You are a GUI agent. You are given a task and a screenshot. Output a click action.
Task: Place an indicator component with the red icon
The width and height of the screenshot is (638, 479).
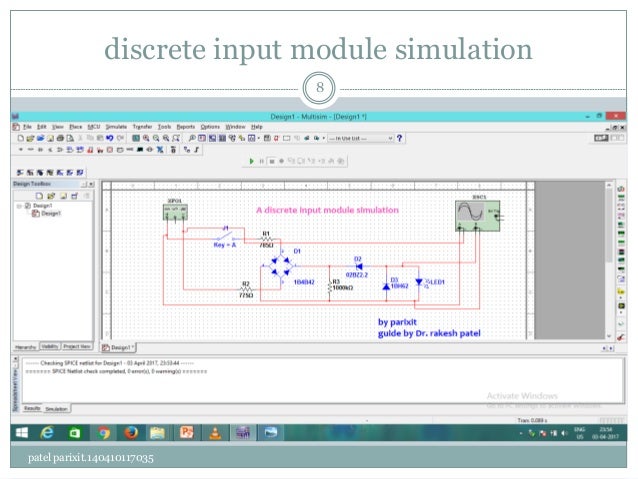[x=109, y=150]
